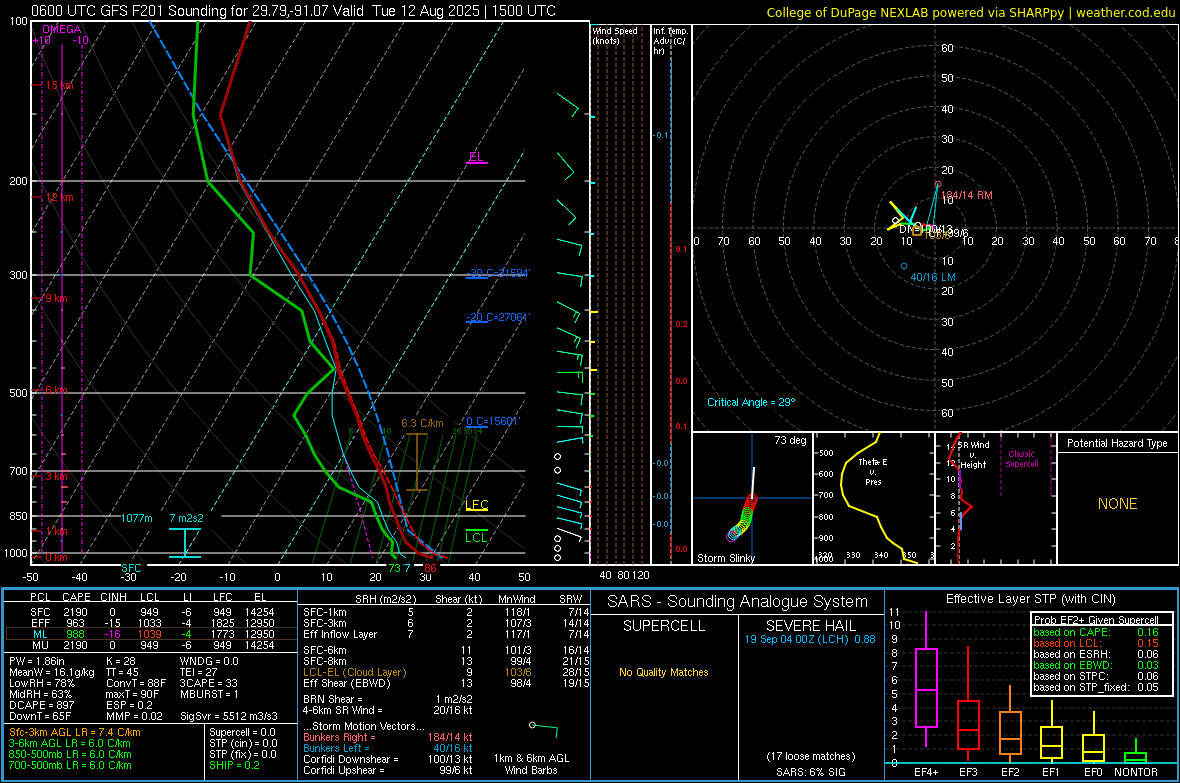
Task: Click the Corfidi Upshear = 99/6 kt line
Action: [388, 769]
